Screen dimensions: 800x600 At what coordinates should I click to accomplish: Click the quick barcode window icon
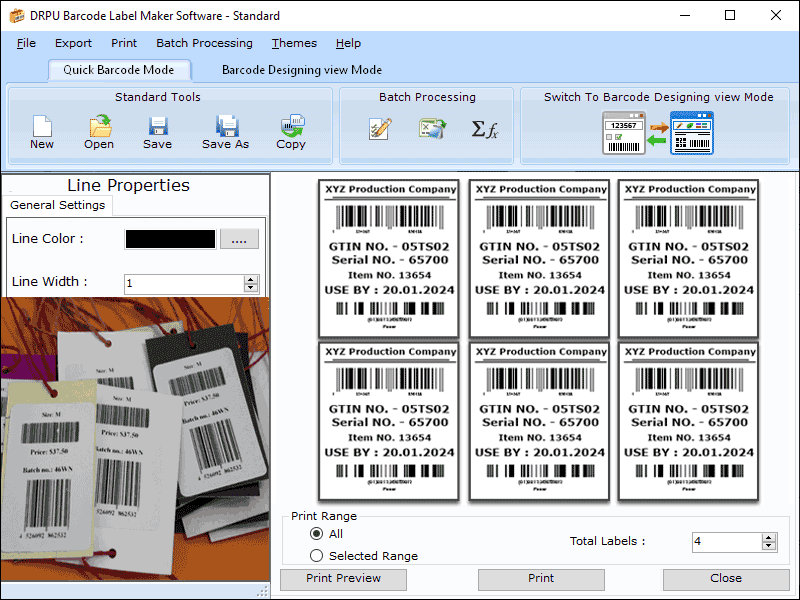click(x=623, y=133)
